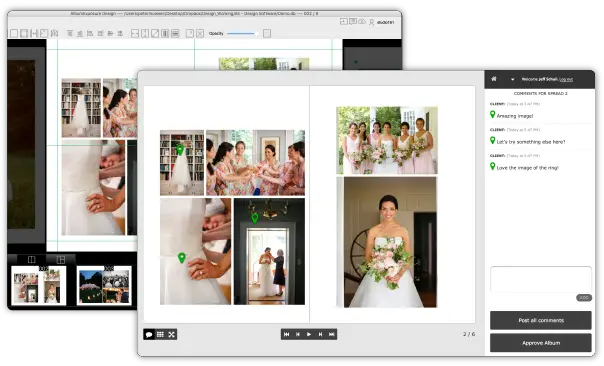
Task: Click the add-page plus icon near cloud icon
Action: (343, 22)
